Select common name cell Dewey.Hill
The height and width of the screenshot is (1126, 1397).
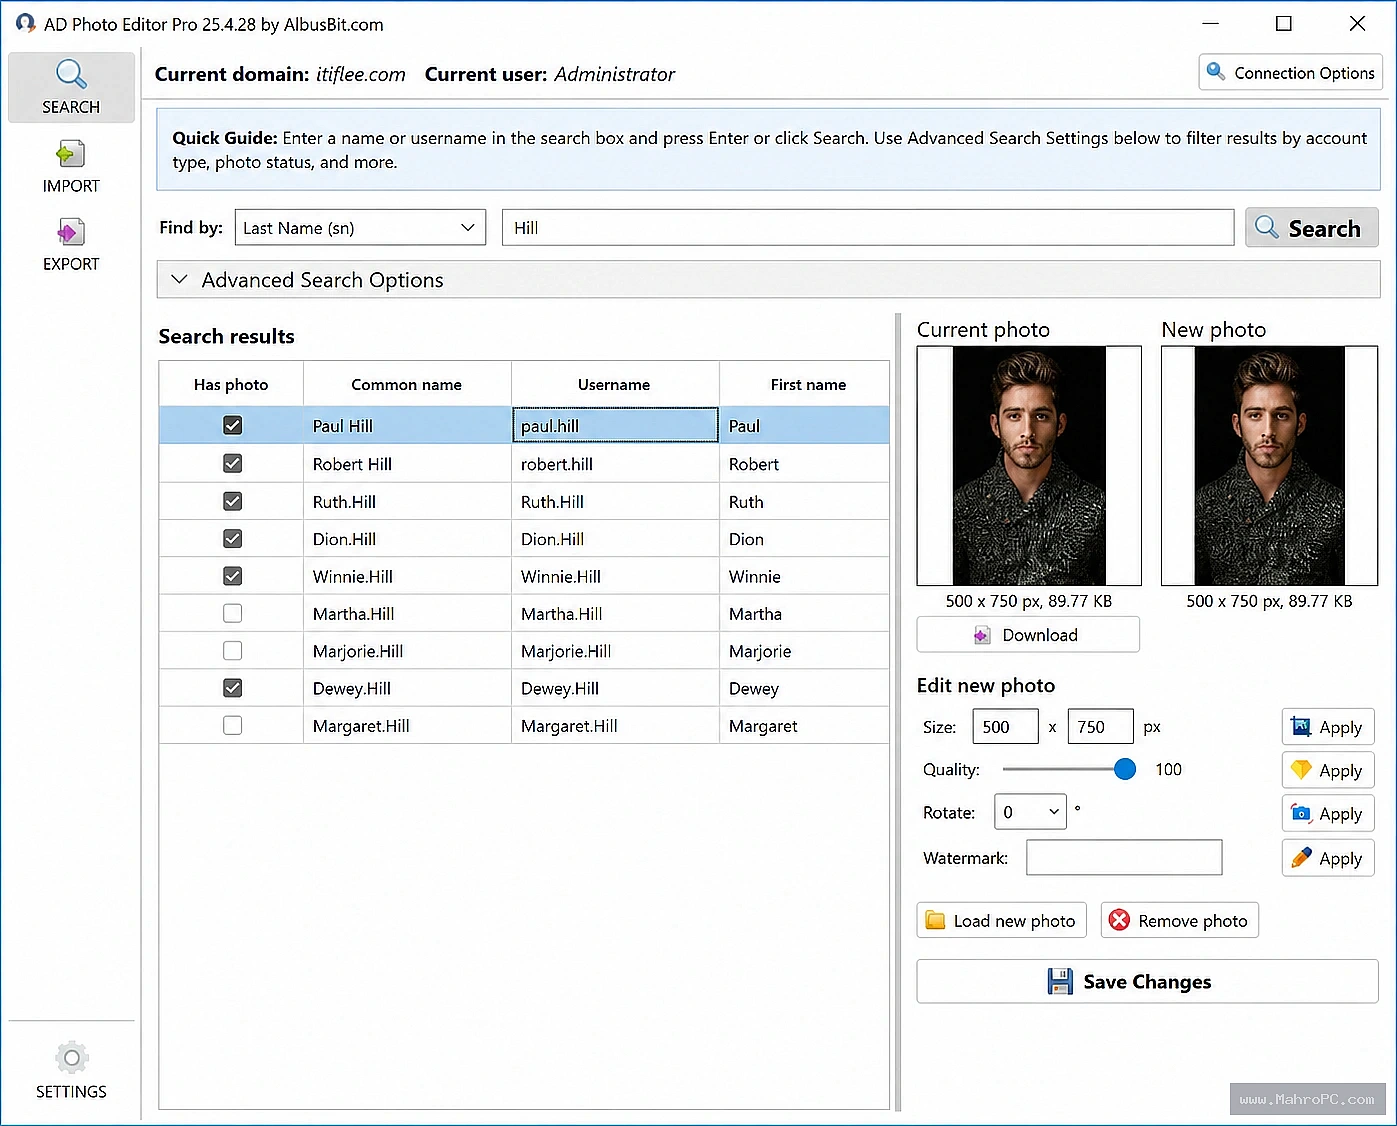pos(407,688)
